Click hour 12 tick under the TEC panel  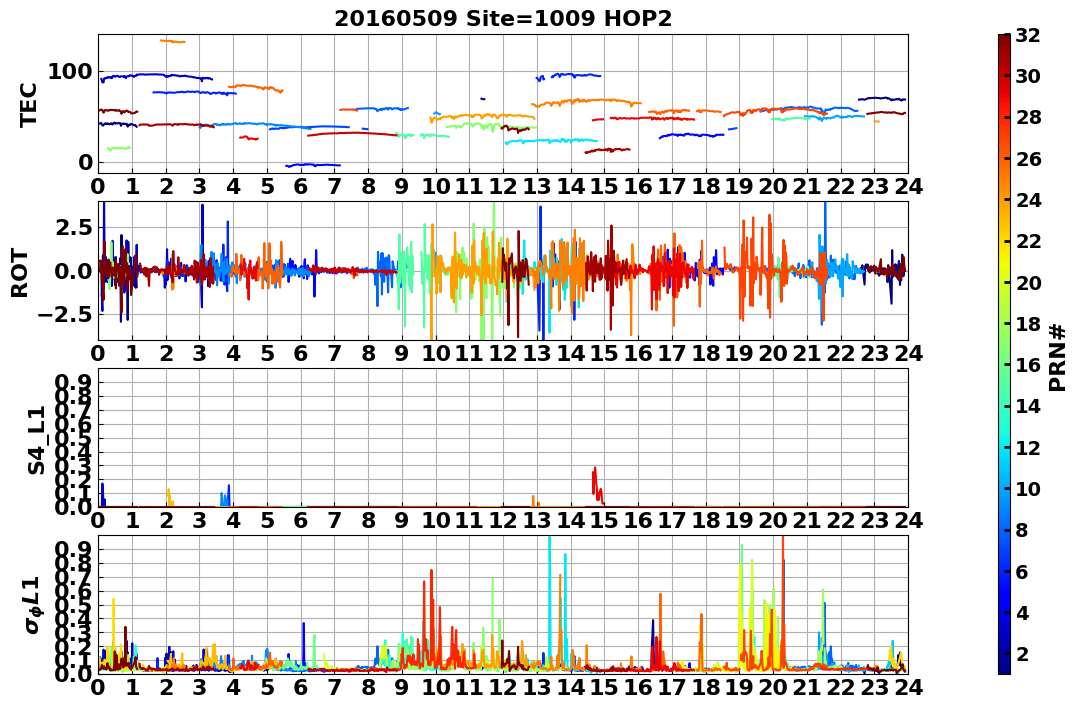click(x=503, y=186)
